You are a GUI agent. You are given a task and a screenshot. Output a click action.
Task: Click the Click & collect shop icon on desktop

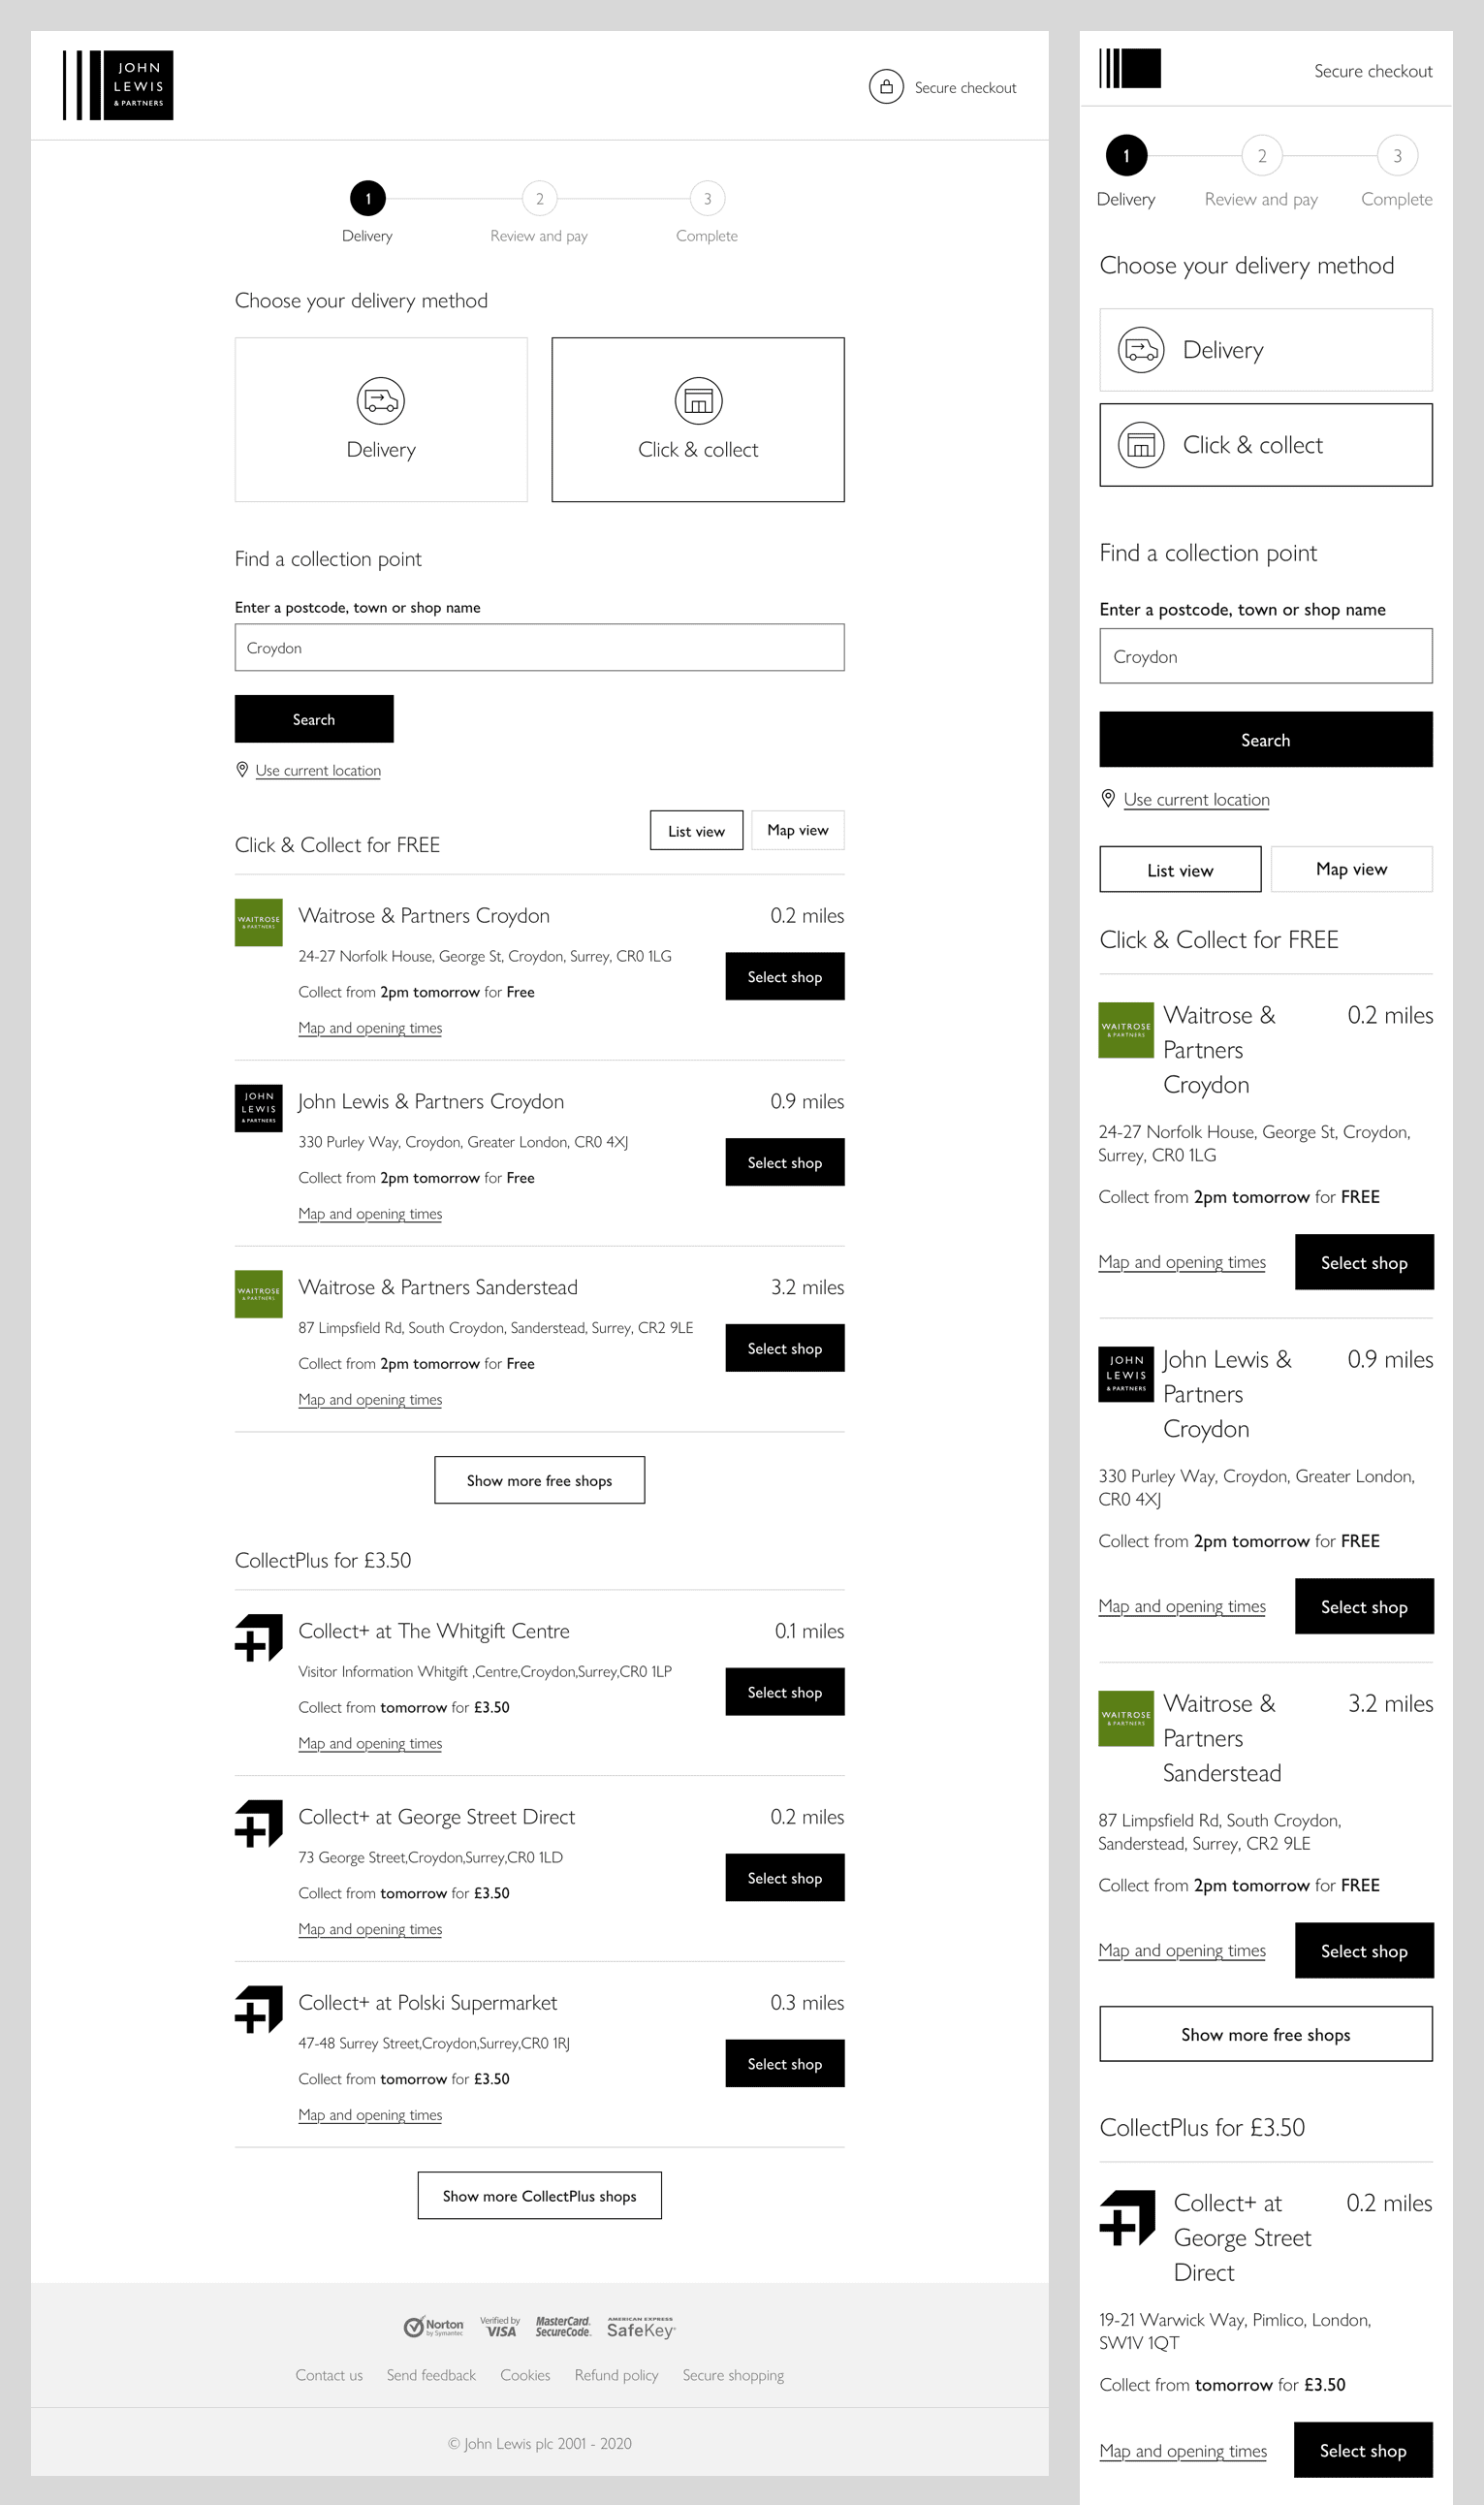click(x=698, y=401)
